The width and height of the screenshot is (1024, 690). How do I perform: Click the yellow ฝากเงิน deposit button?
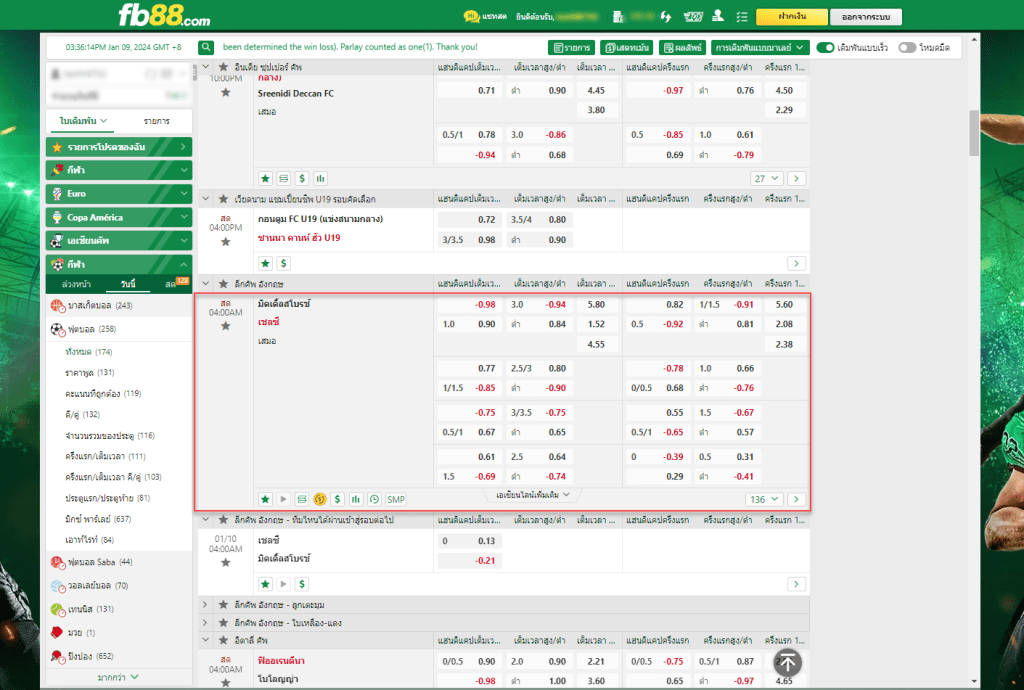pos(792,16)
